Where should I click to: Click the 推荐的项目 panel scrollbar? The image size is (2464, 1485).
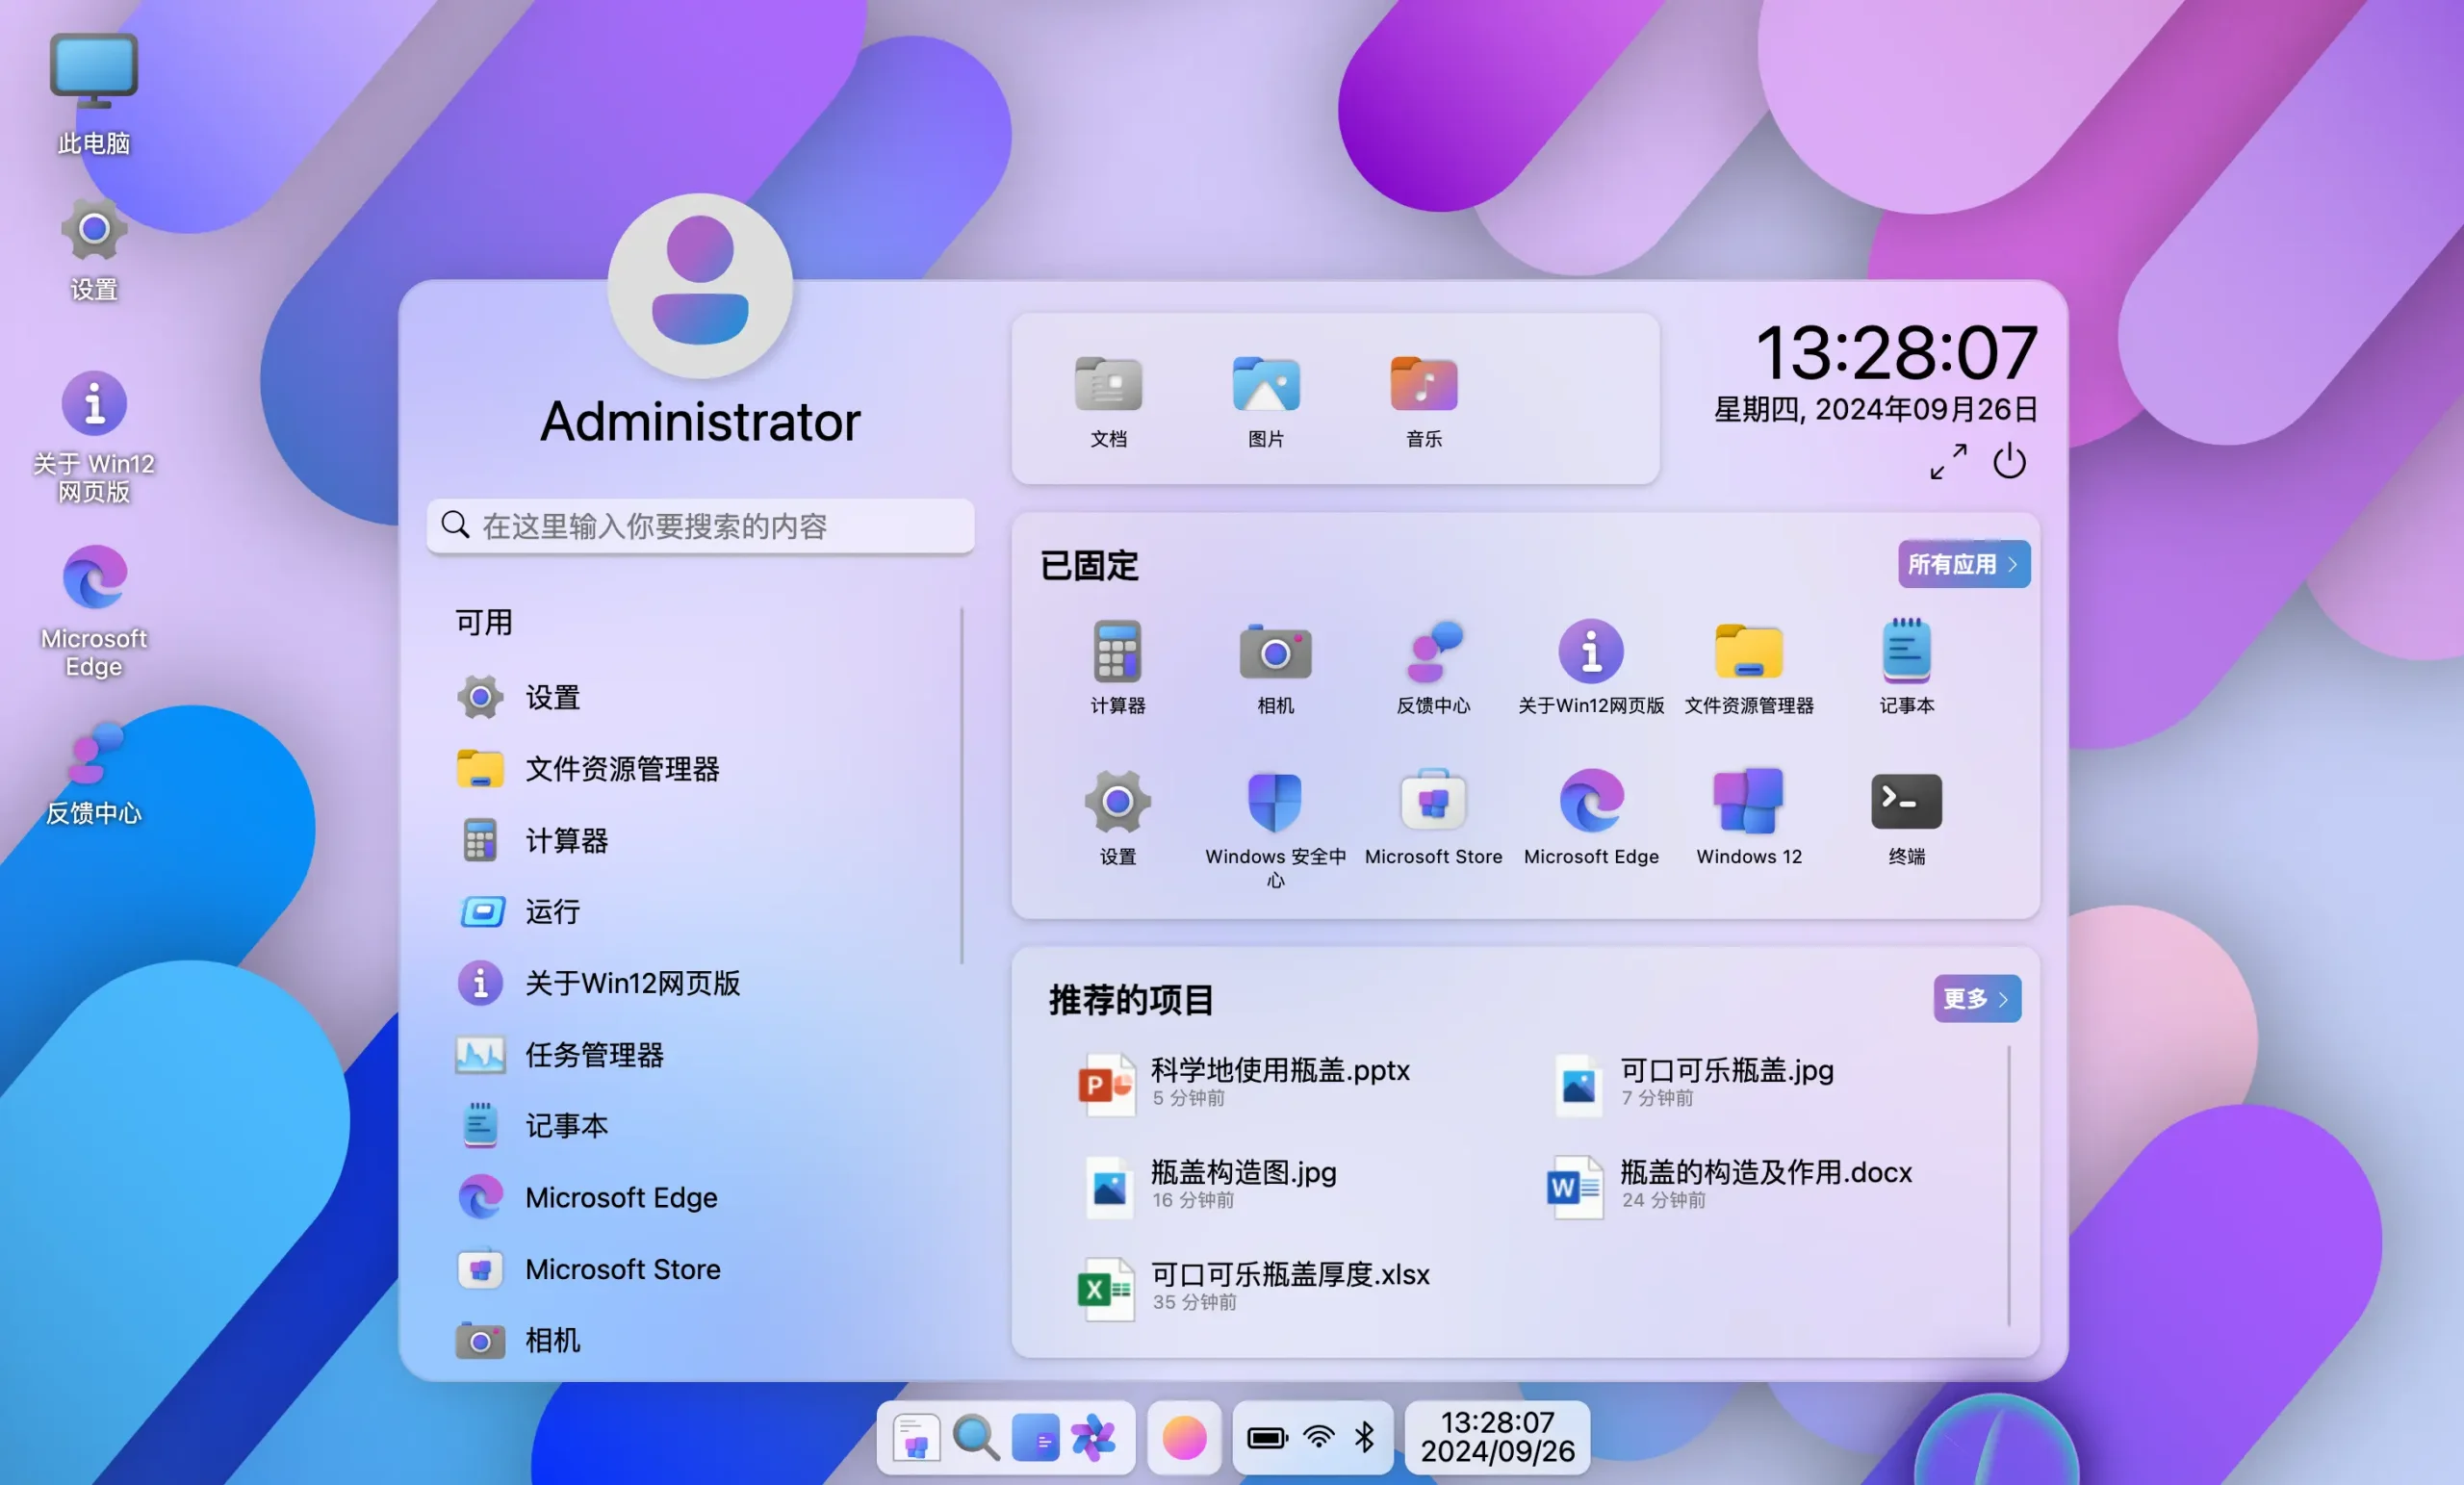click(x=2008, y=1185)
